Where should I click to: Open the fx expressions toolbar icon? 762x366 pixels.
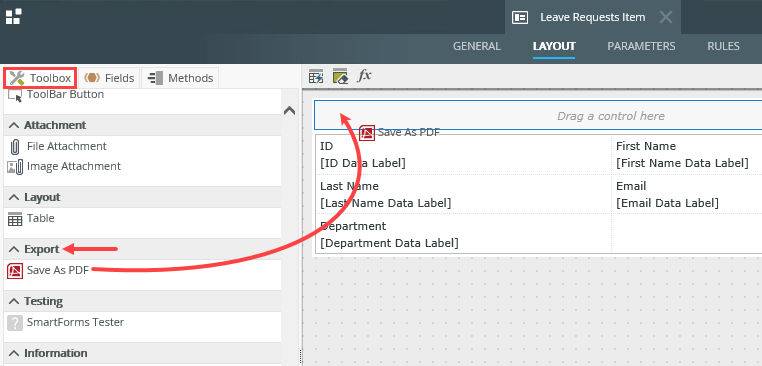point(364,76)
